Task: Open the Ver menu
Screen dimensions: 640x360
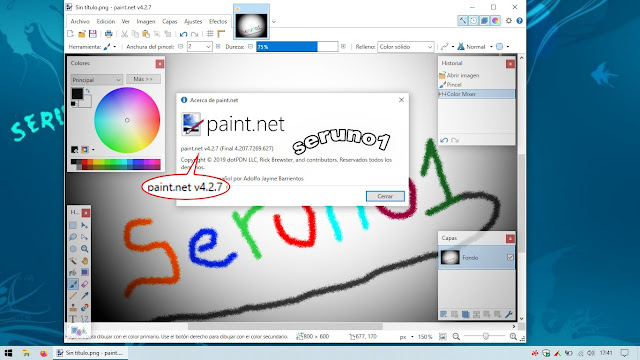Action: [x=126, y=21]
